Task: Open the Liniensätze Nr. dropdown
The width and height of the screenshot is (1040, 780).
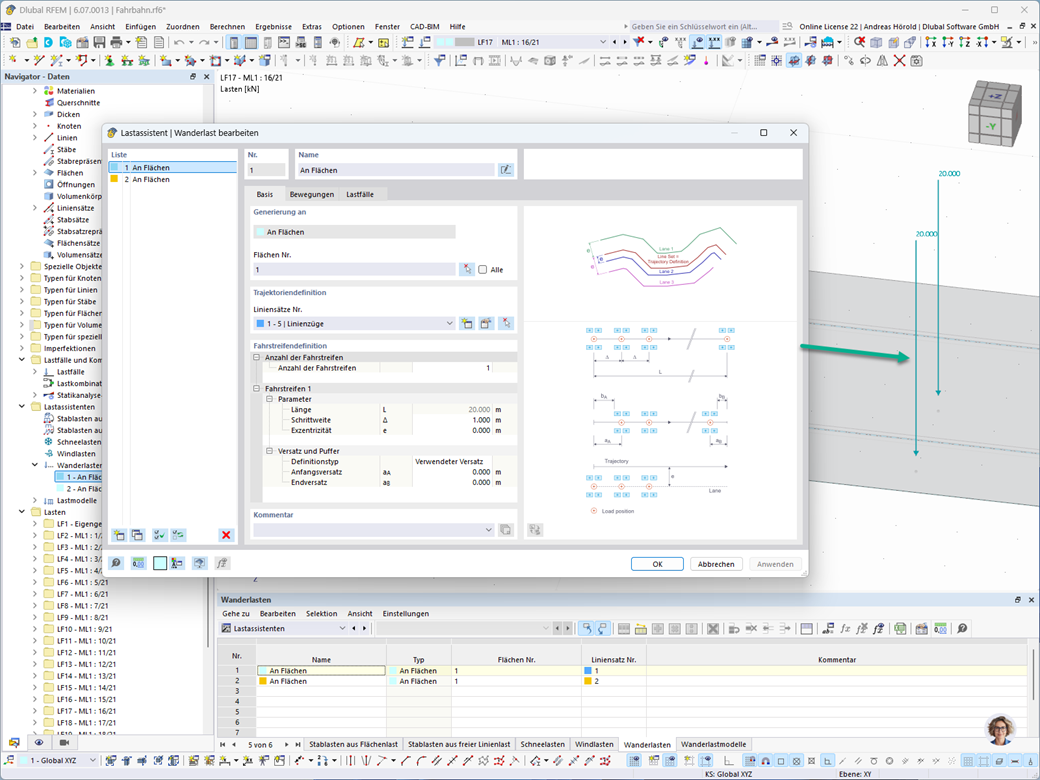Action: point(449,324)
